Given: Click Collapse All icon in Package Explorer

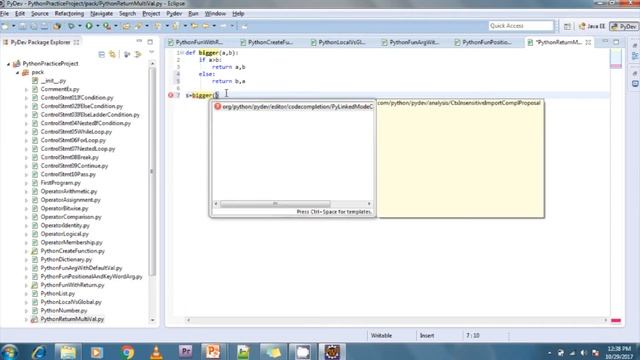Looking at the screenshot, I should pos(102,54).
